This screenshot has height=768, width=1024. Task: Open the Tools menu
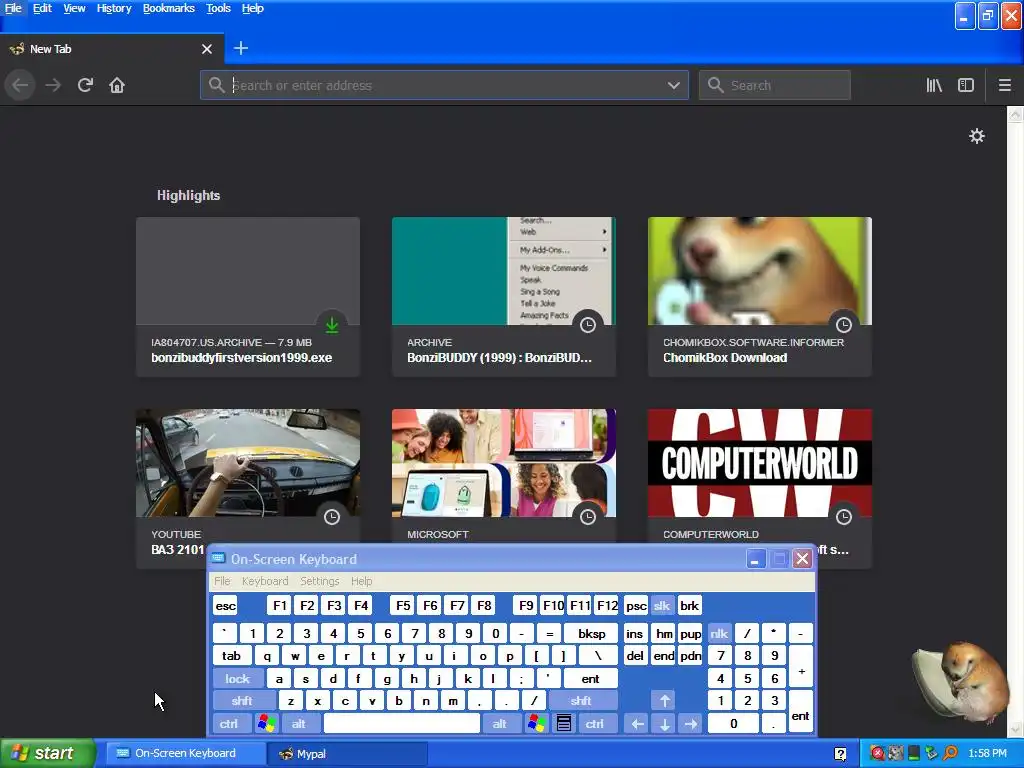pos(218,8)
